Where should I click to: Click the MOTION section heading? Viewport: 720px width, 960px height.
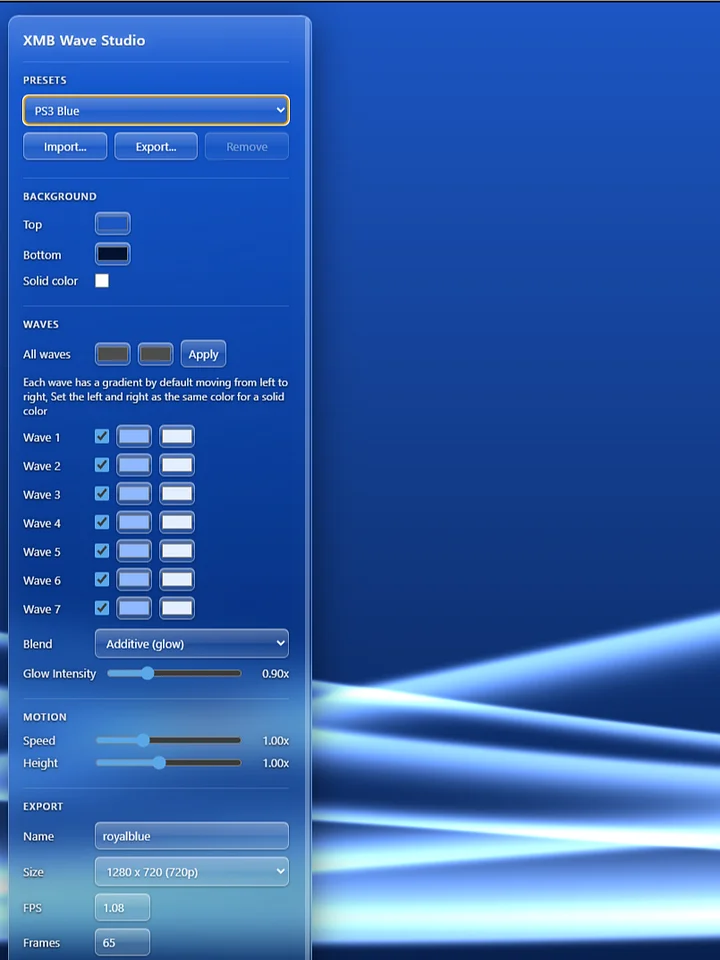[45, 717]
